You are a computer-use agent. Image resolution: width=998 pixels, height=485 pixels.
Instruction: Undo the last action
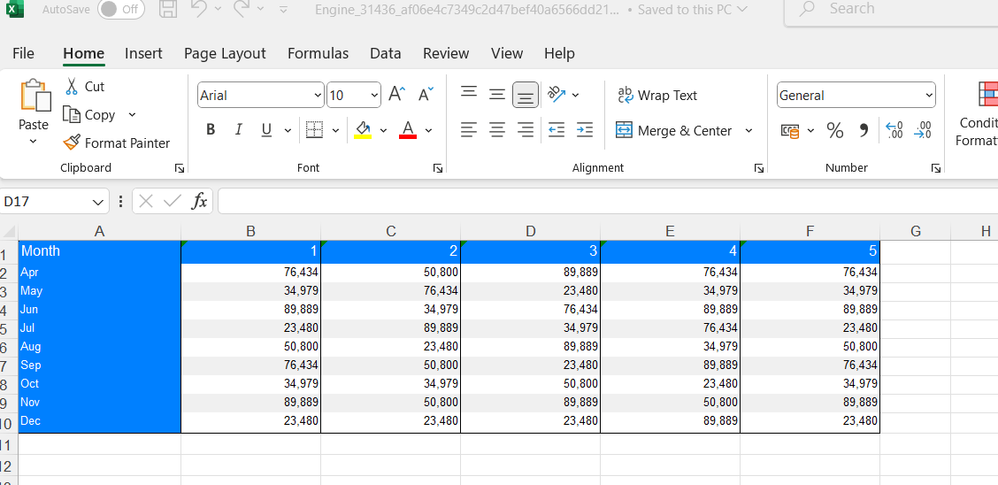pos(199,9)
